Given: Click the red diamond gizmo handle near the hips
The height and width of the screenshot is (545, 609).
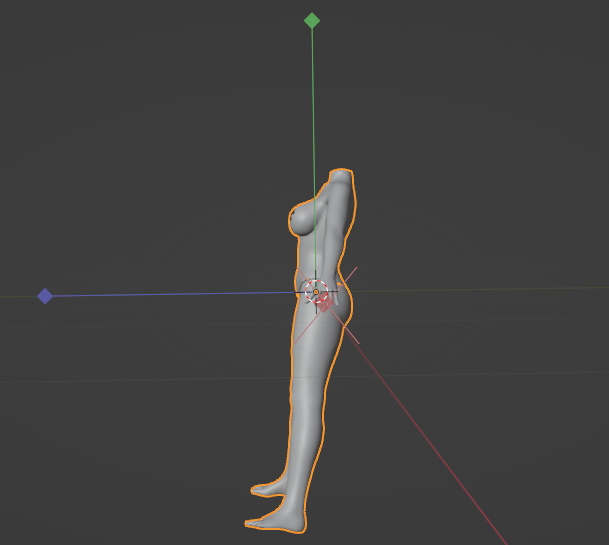Looking at the screenshot, I should coord(325,304).
